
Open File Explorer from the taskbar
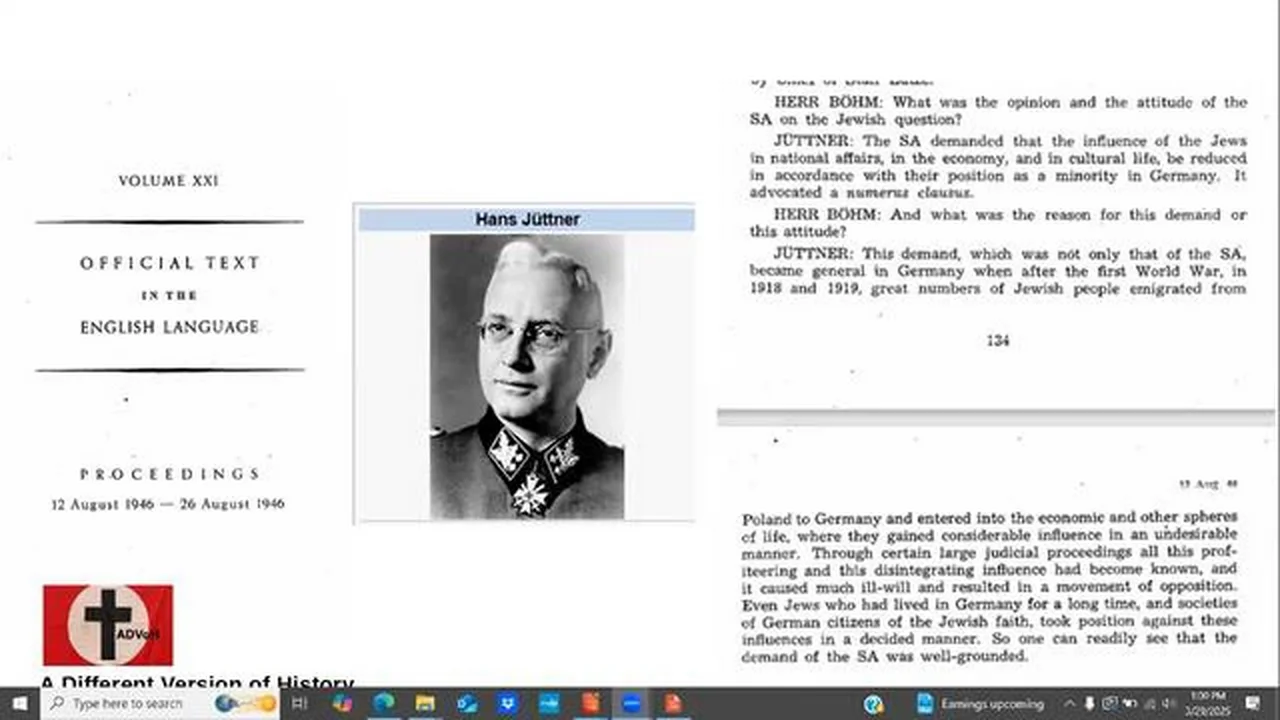click(425, 704)
